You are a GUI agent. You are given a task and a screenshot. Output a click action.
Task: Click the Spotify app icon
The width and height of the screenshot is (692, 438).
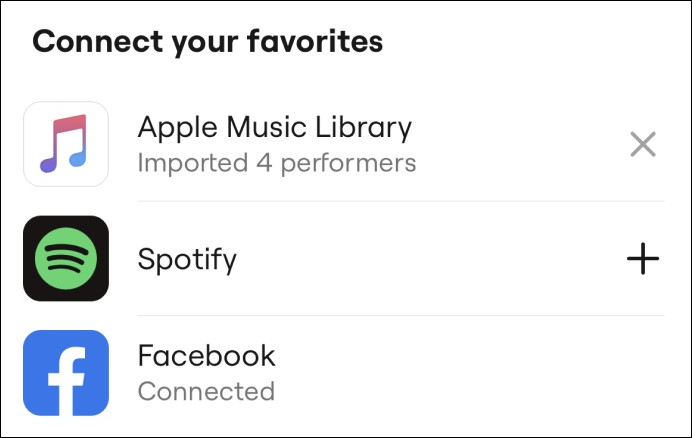[66, 258]
